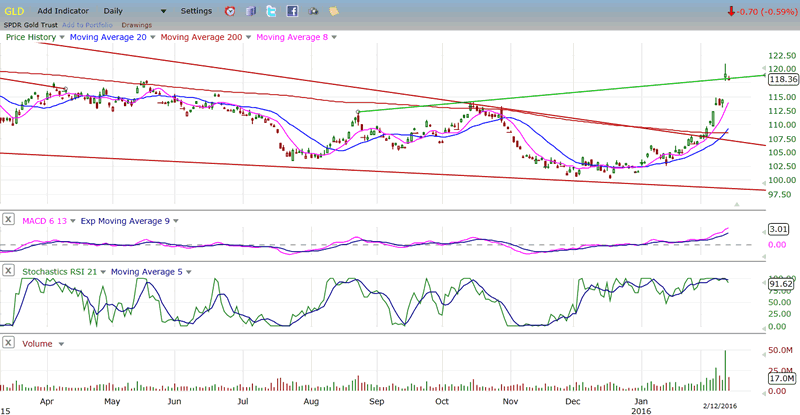This screenshot has width=800, height=415.
Task: Click the alarm clock alert icon
Action: coord(230,11)
